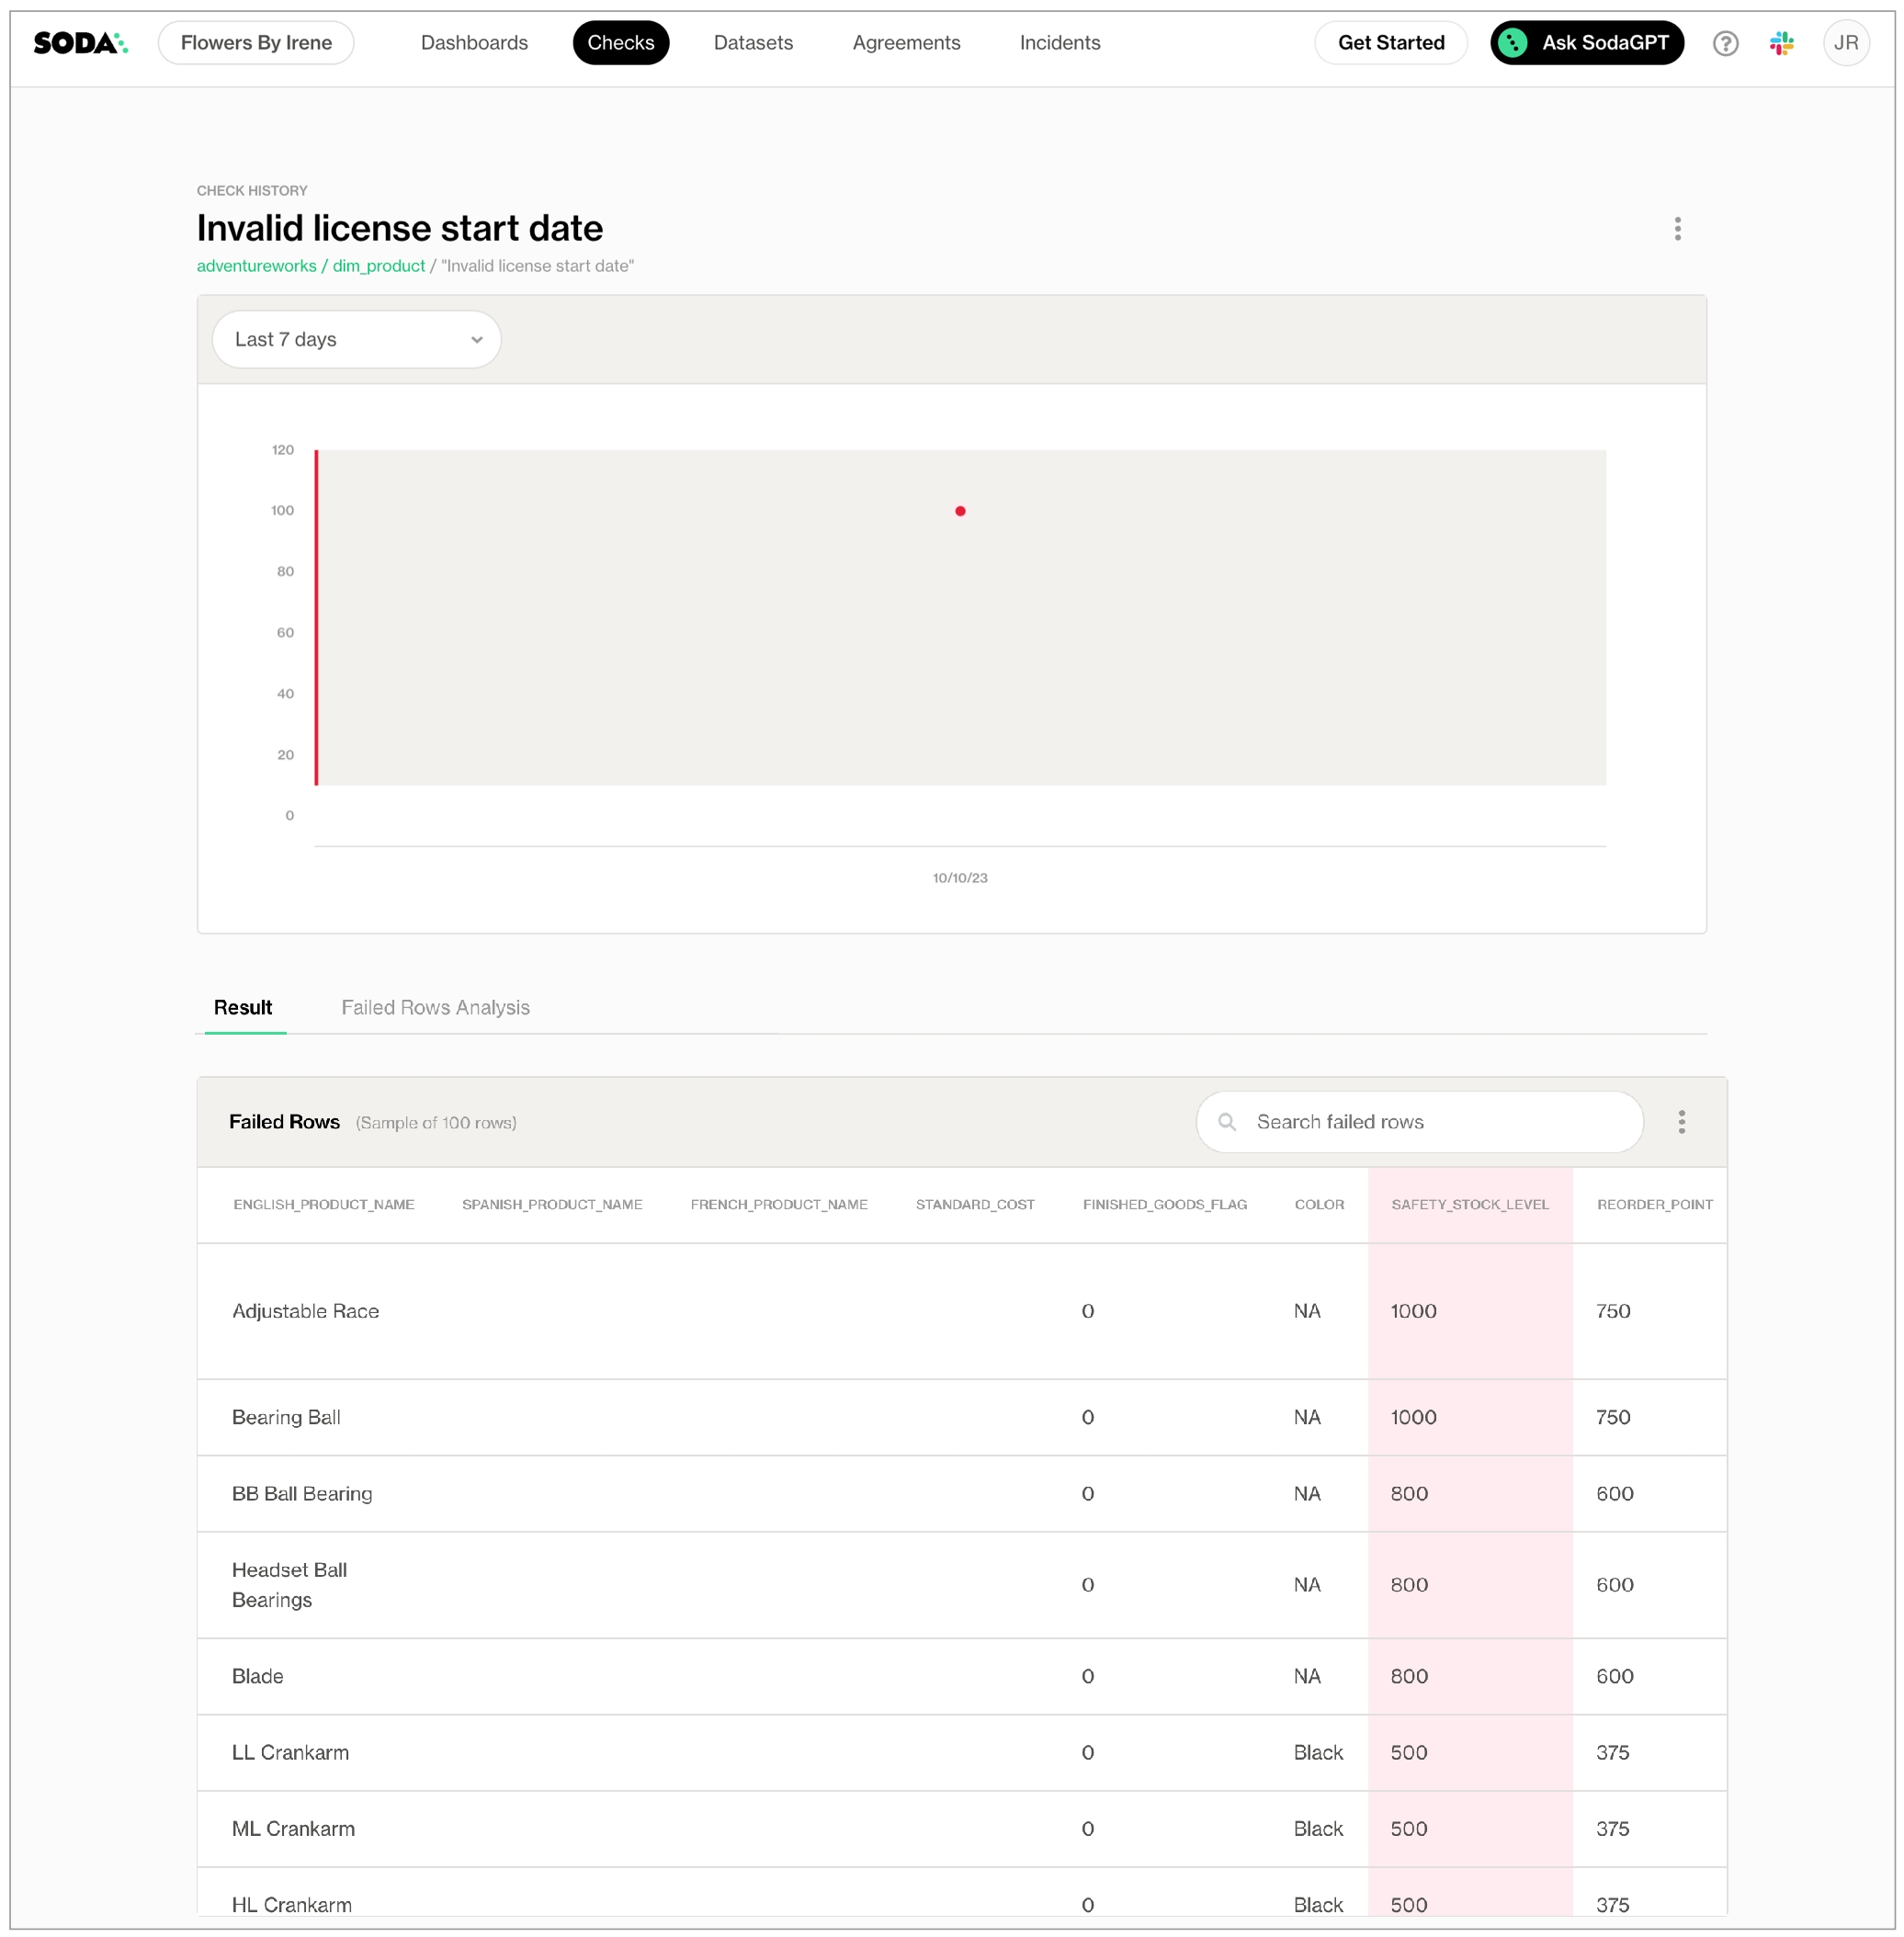Open the dim_product breadcrumb link
Image resolution: width=1904 pixels, height=1937 pixels.
click(379, 266)
